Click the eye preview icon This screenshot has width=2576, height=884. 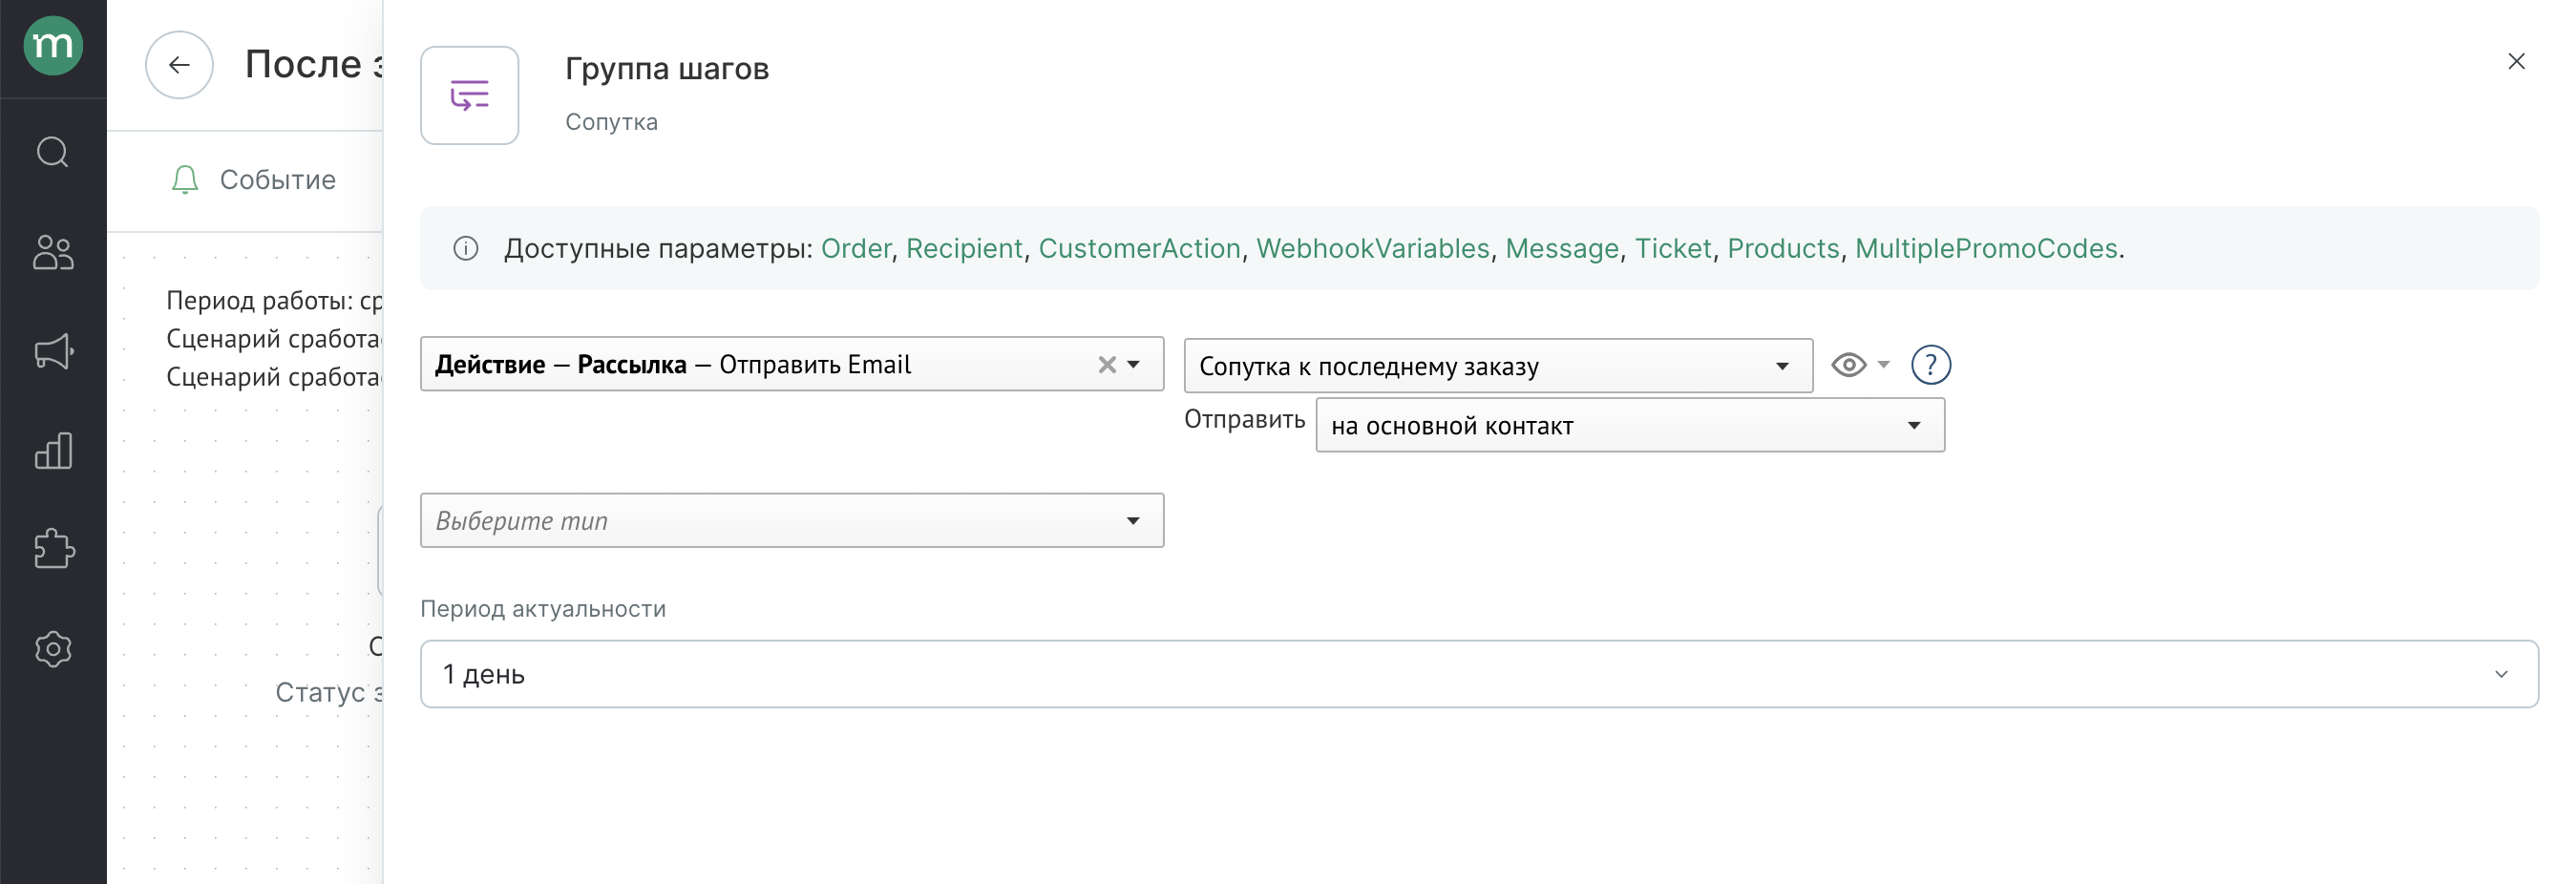coord(1848,365)
